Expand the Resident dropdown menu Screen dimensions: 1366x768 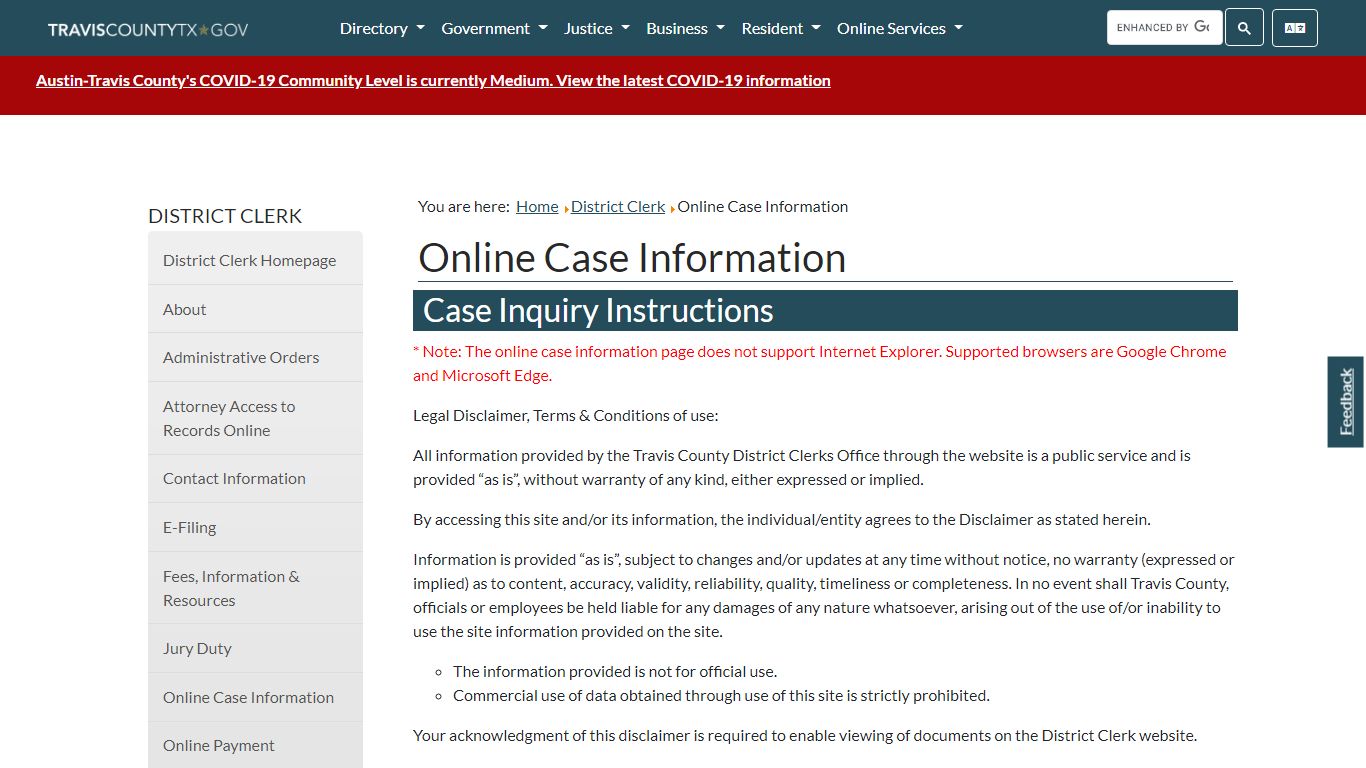coord(781,28)
